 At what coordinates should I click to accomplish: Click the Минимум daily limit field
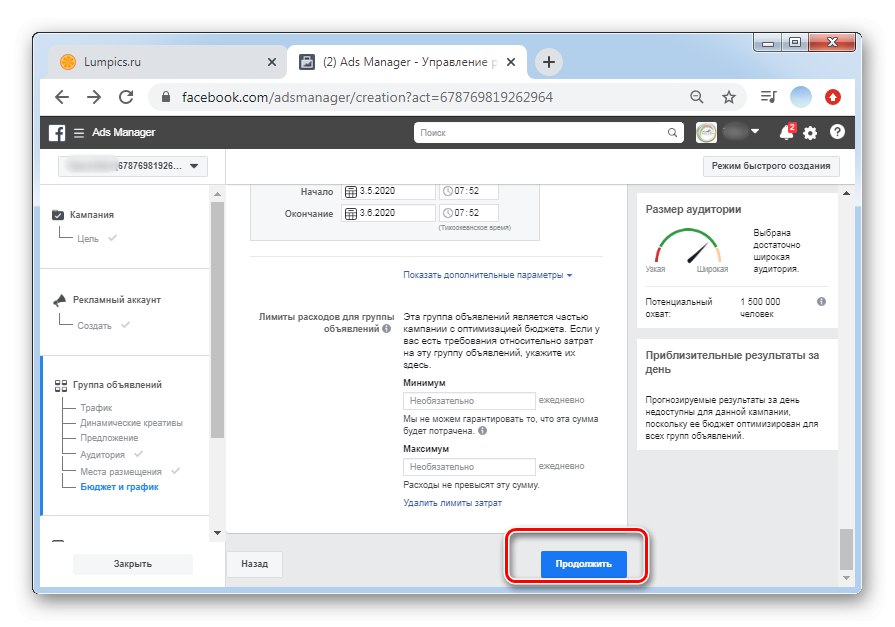tap(469, 401)
